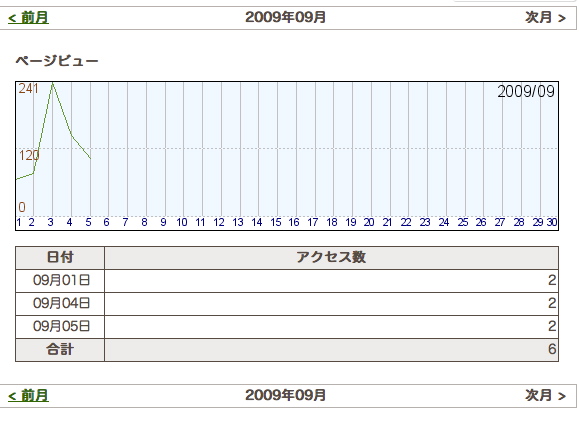Click the graph peak at day 3
The image size is (579, 429).
pos(52,83)
